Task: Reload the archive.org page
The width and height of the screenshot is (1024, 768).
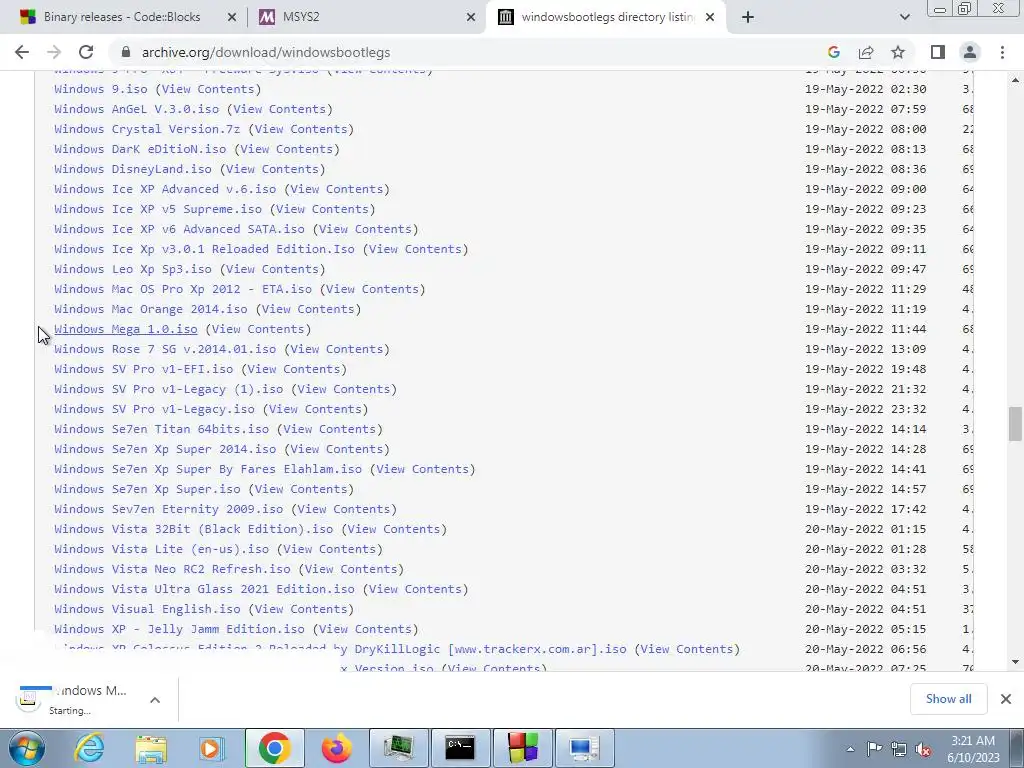Action: coord(86,52)
